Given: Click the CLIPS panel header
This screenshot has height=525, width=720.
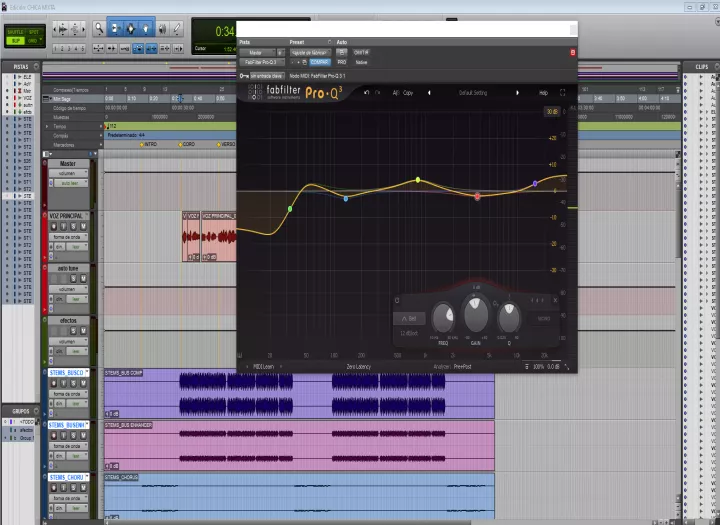Looking at the screenshot, I should coord(700,67).
